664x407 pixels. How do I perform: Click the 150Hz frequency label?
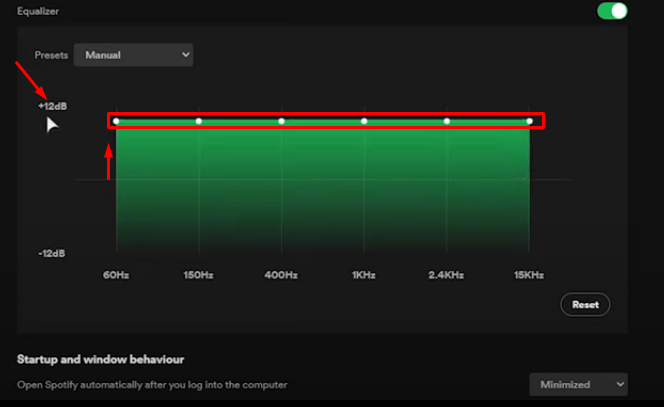[198, 275]
